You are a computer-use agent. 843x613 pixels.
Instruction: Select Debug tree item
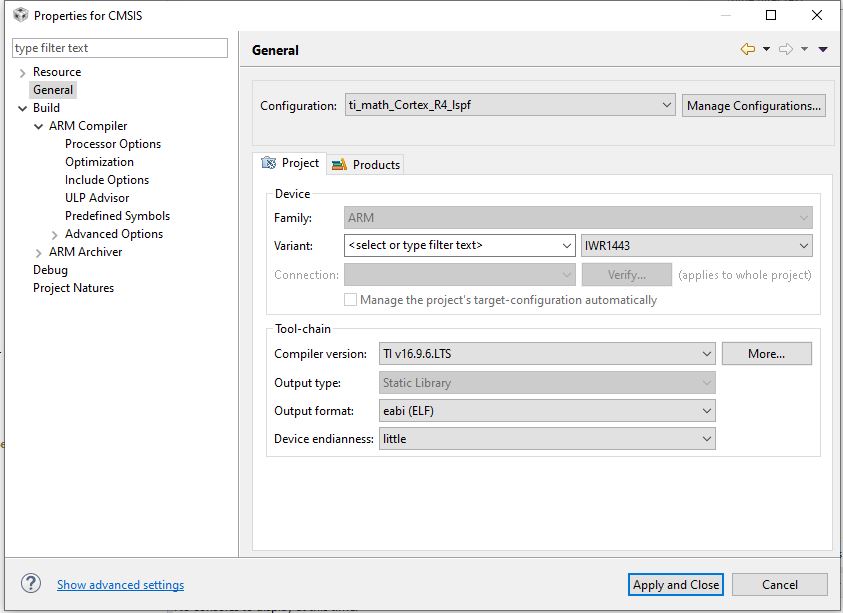click(51, 270)
